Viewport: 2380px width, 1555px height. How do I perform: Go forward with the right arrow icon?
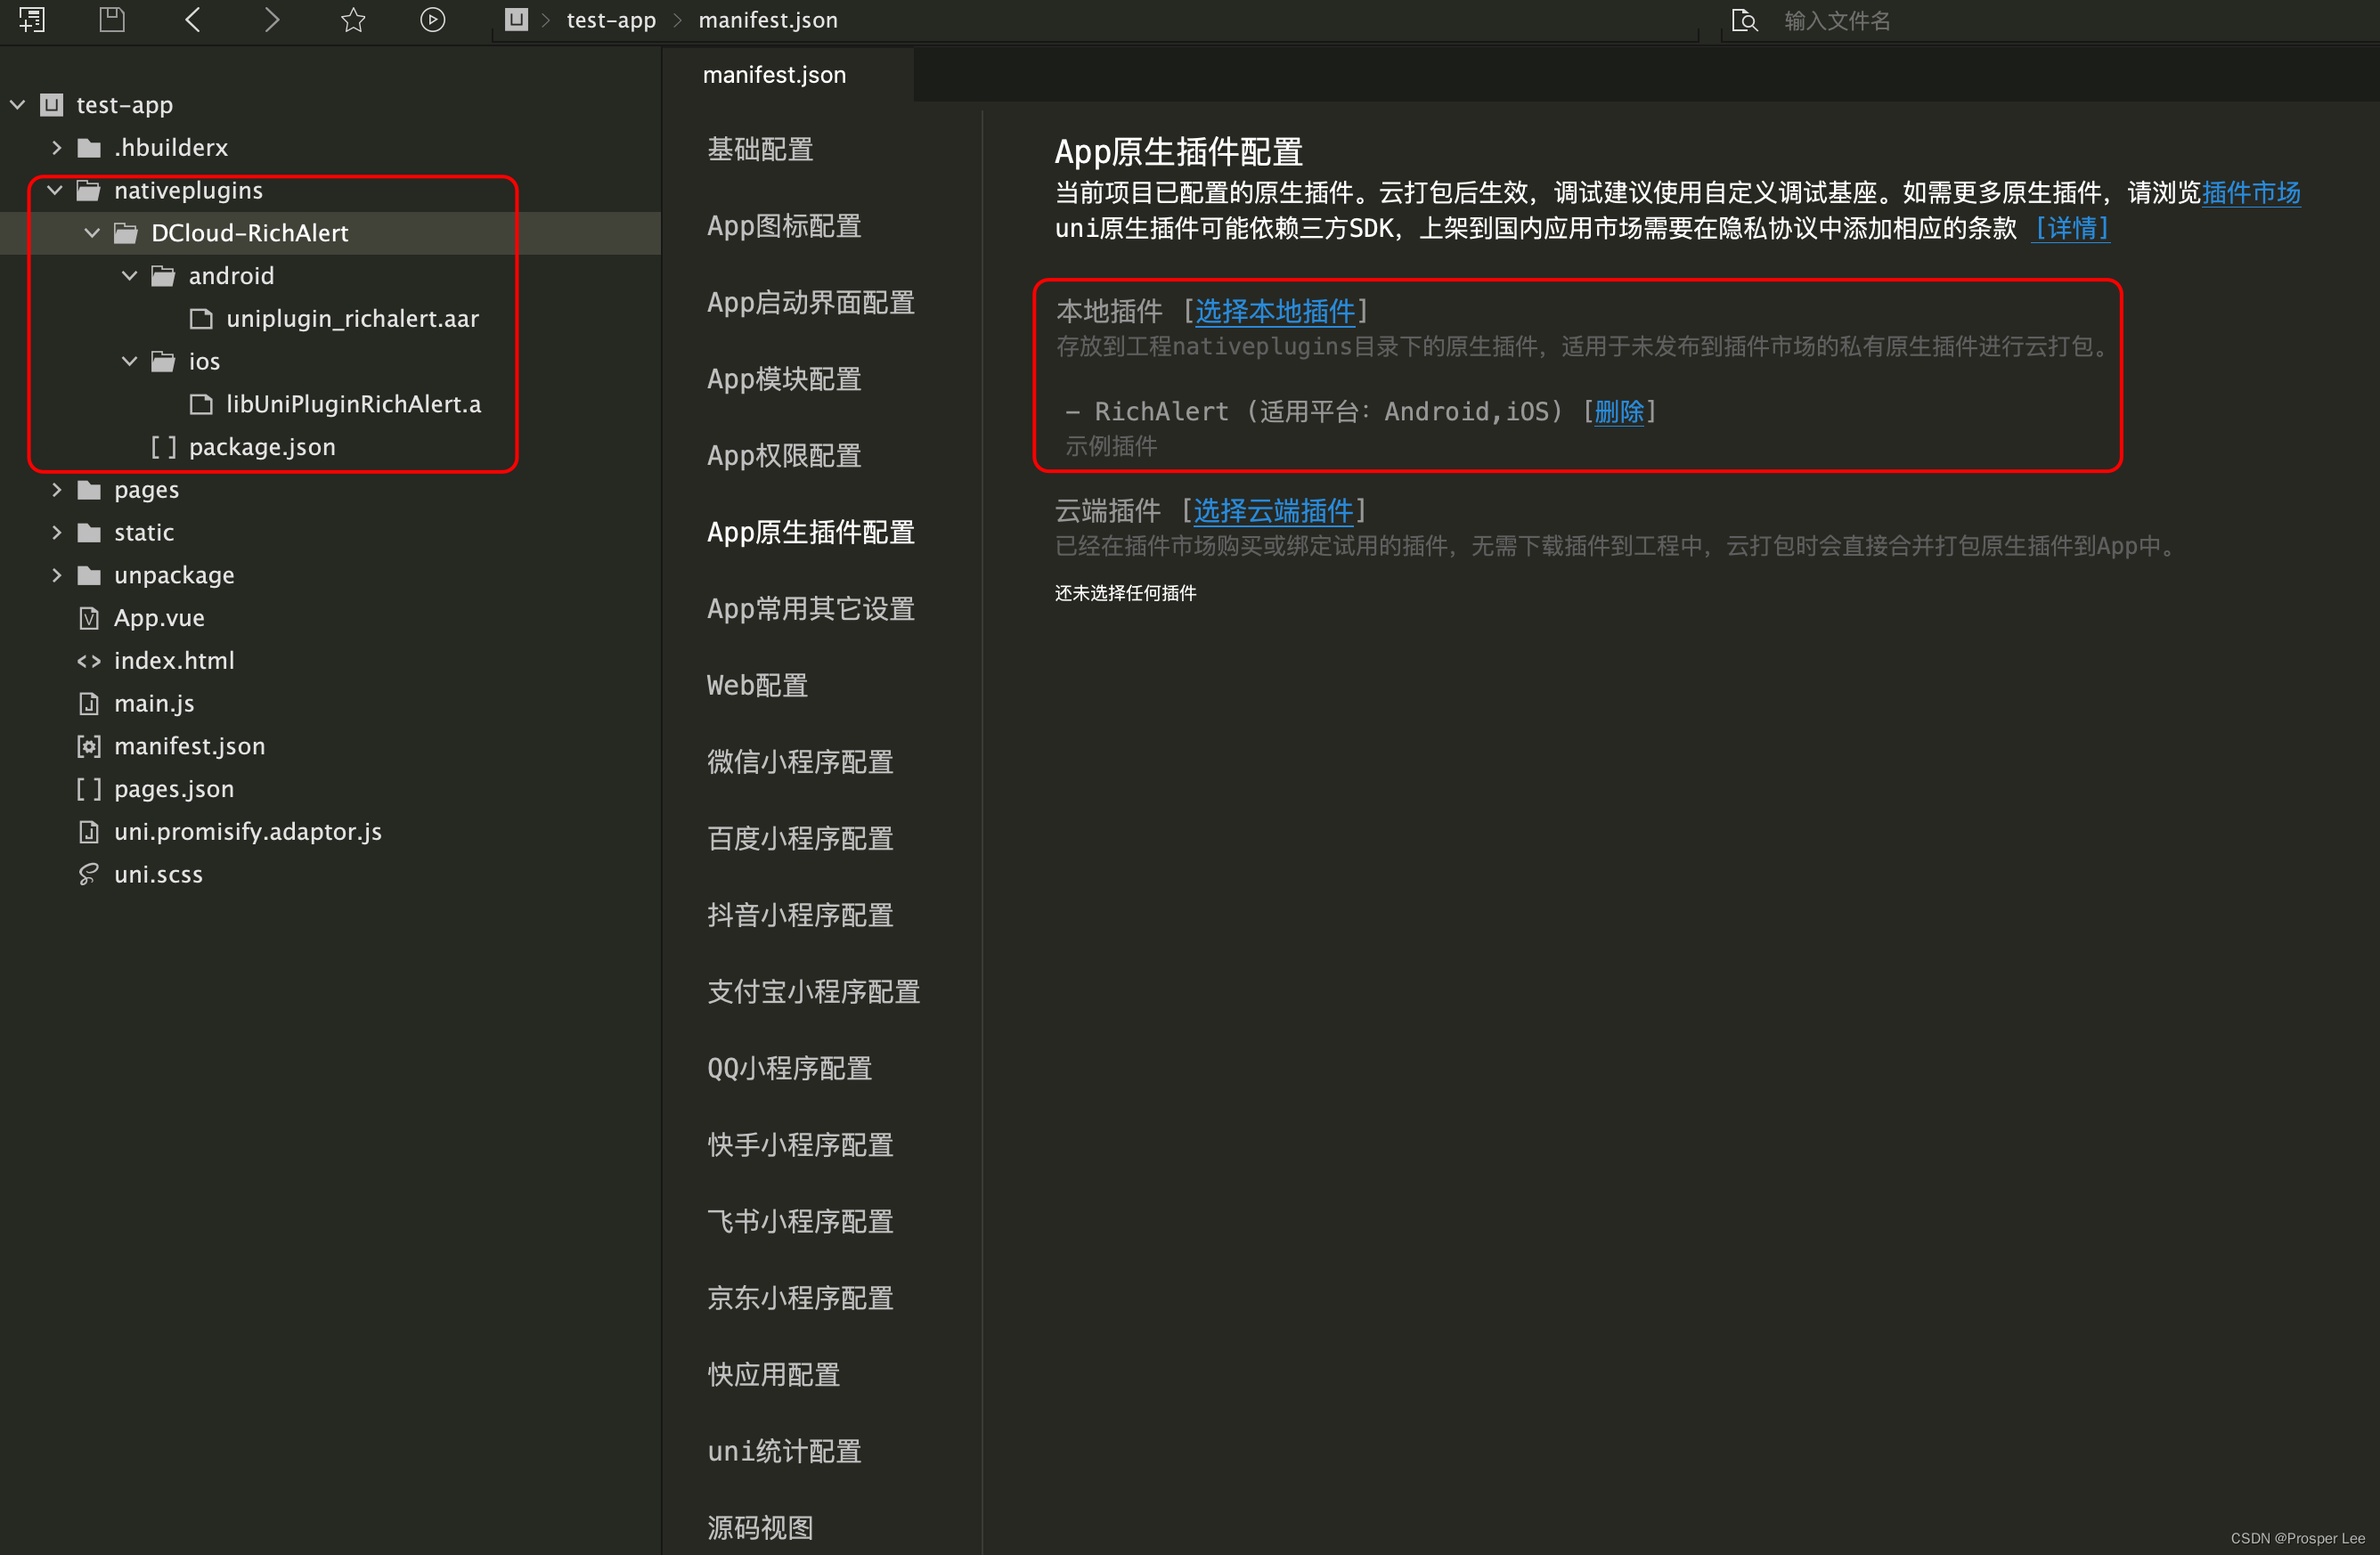pyautogui.click(x=272, y=20)
